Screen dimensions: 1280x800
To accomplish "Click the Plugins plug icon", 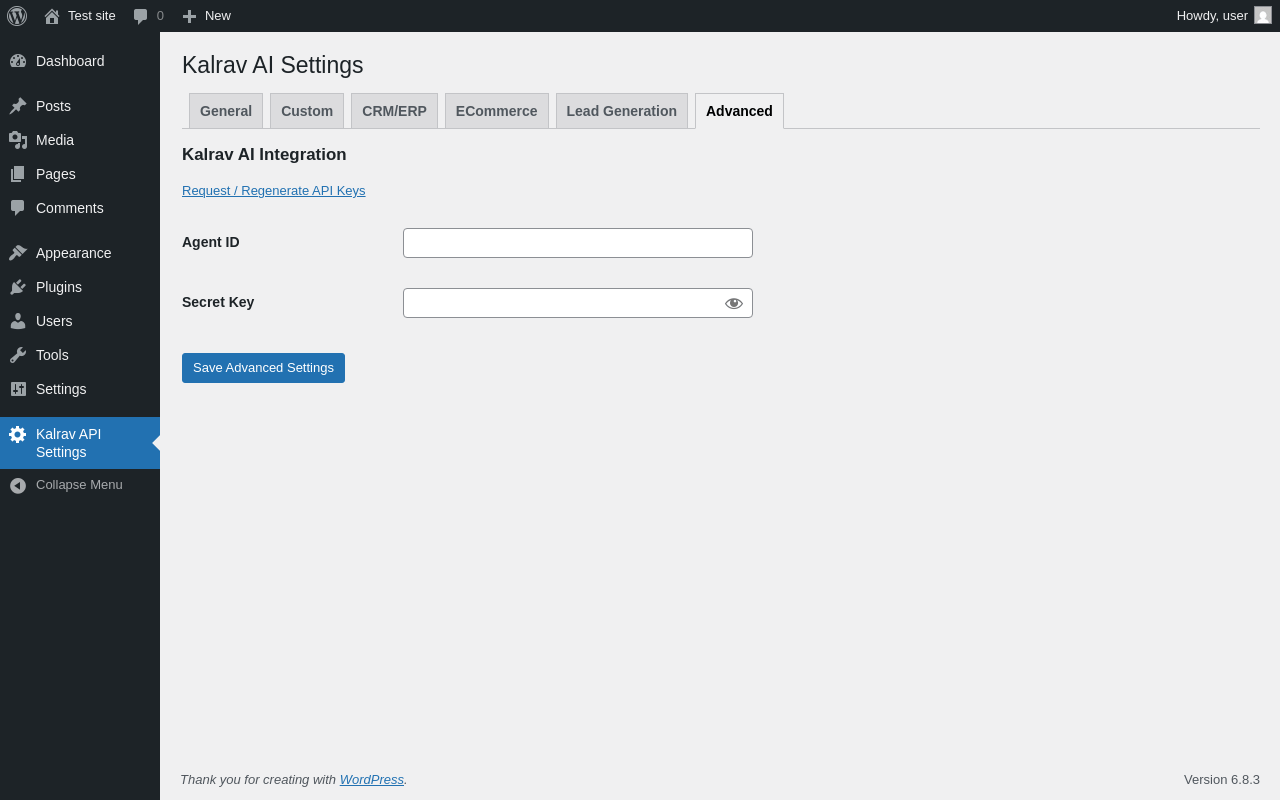I will point(18,287).
